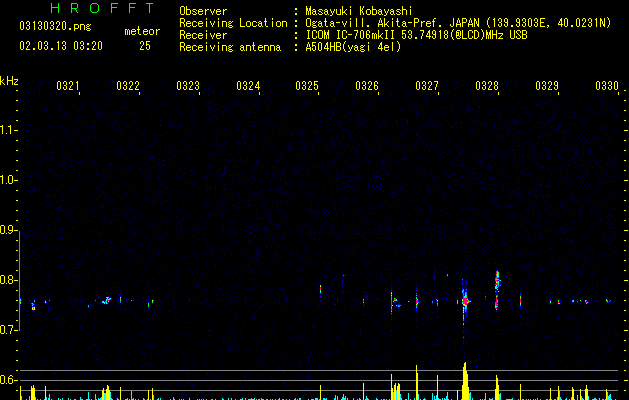This screenshot has width=629, height=400.
Task: Click the tallest yellow intensity peak
Action: (x=465, y=381)
